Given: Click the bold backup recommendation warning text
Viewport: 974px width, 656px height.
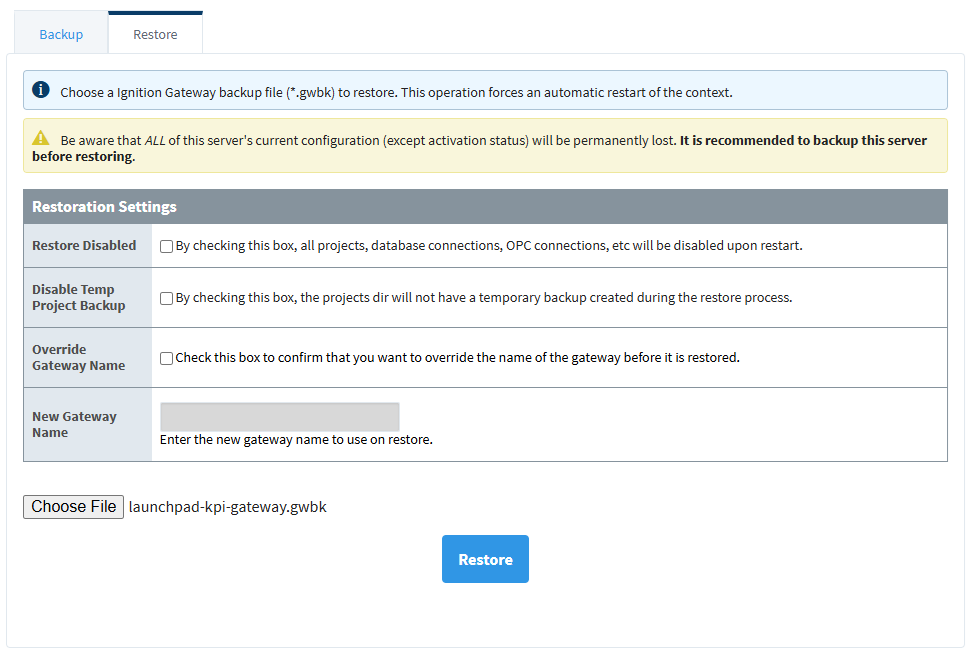Looking at the screenshot, I should 802,141.
